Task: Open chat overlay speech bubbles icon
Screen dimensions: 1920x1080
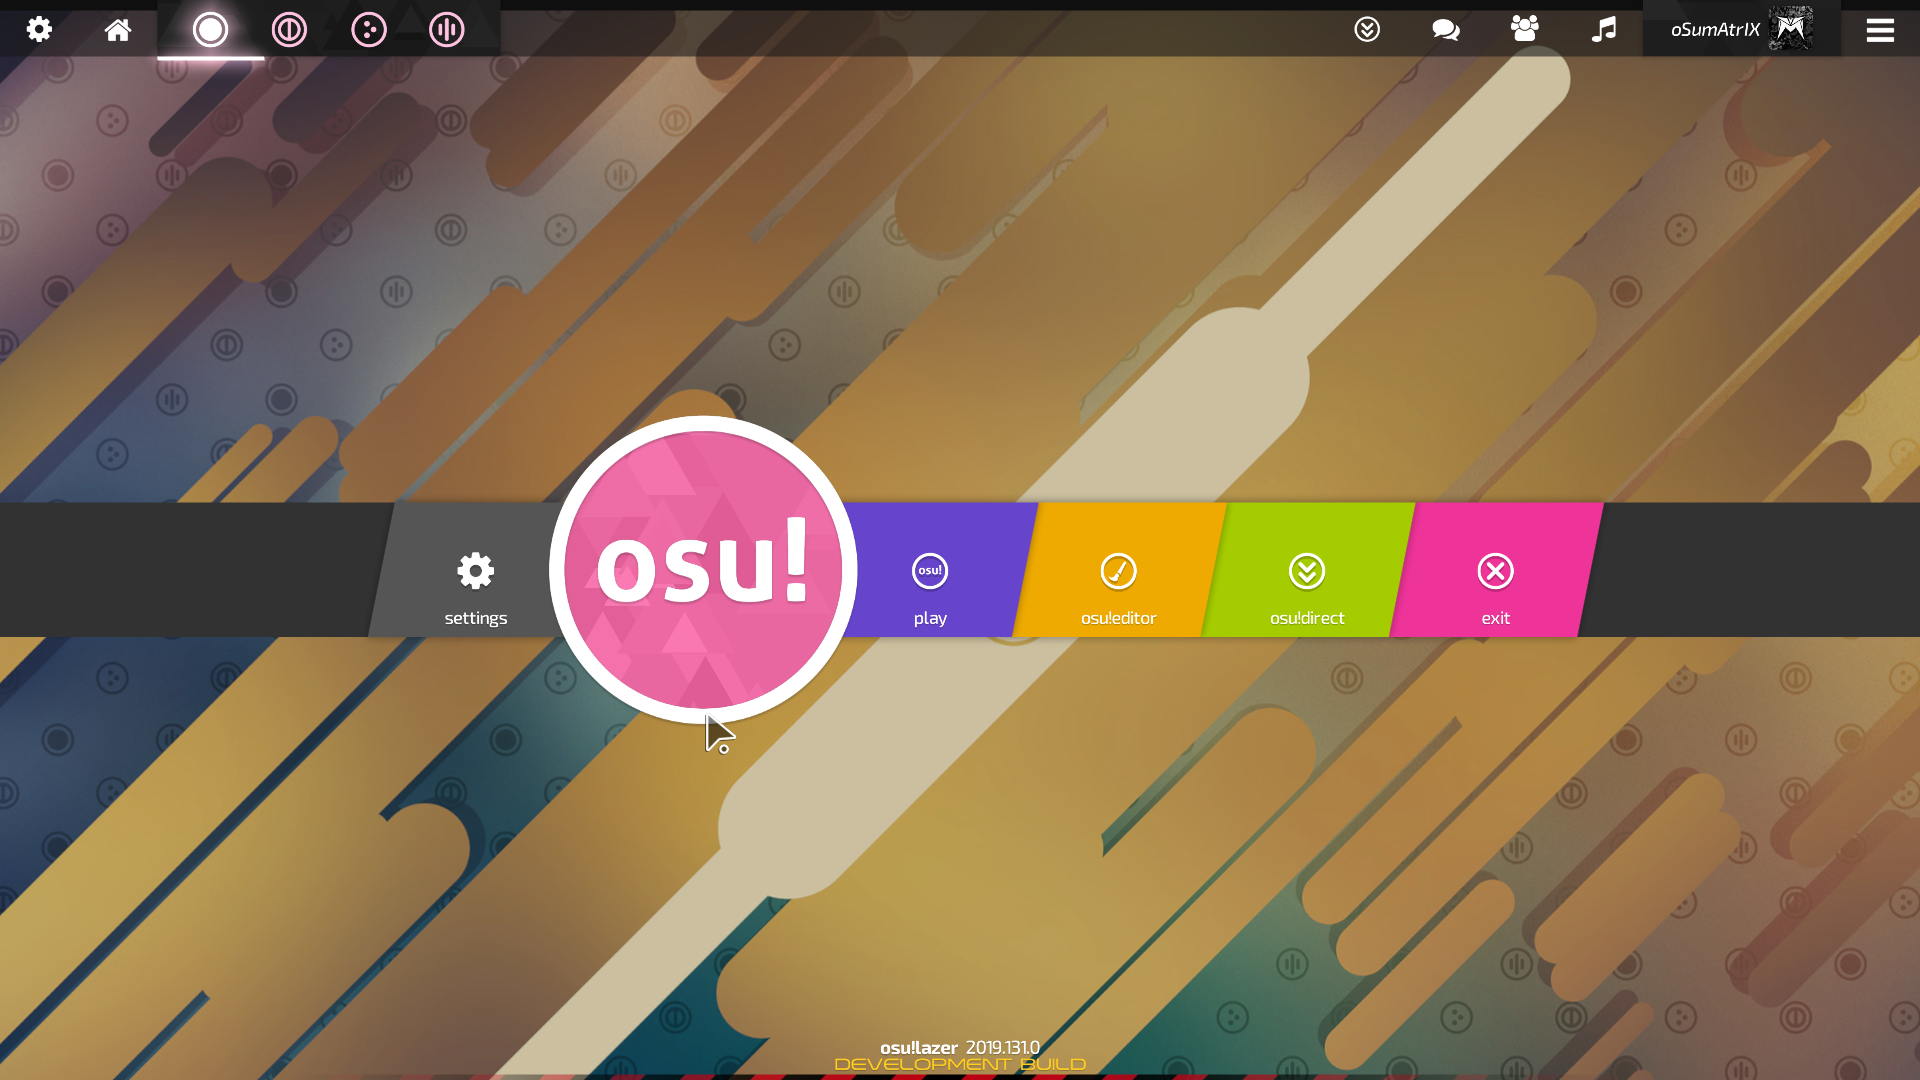Action: pyautogui.click(x=1446, y=29)
